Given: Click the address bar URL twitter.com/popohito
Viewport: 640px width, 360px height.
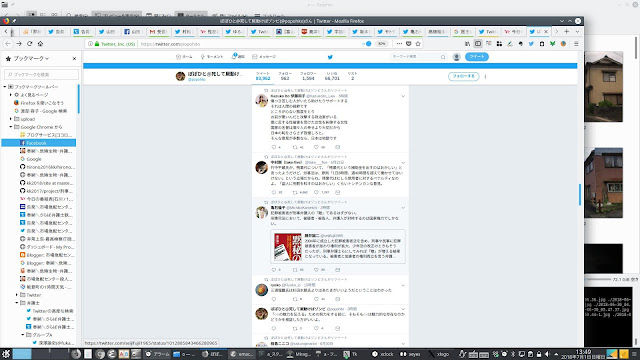Looking at the screenshot, I should click(x=171, y=44).
